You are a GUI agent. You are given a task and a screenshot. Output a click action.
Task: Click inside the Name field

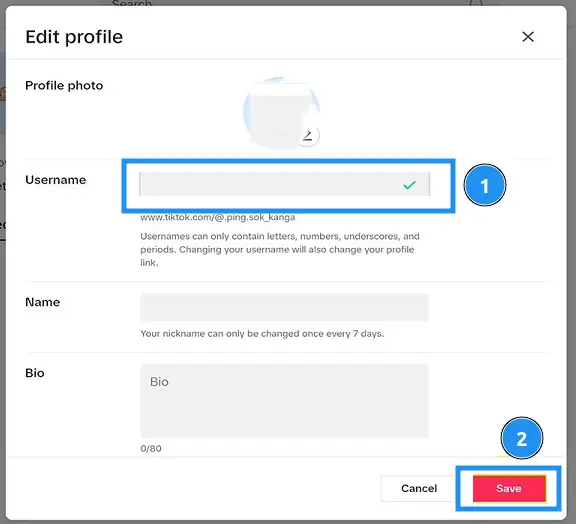click(x=284, y=307)
